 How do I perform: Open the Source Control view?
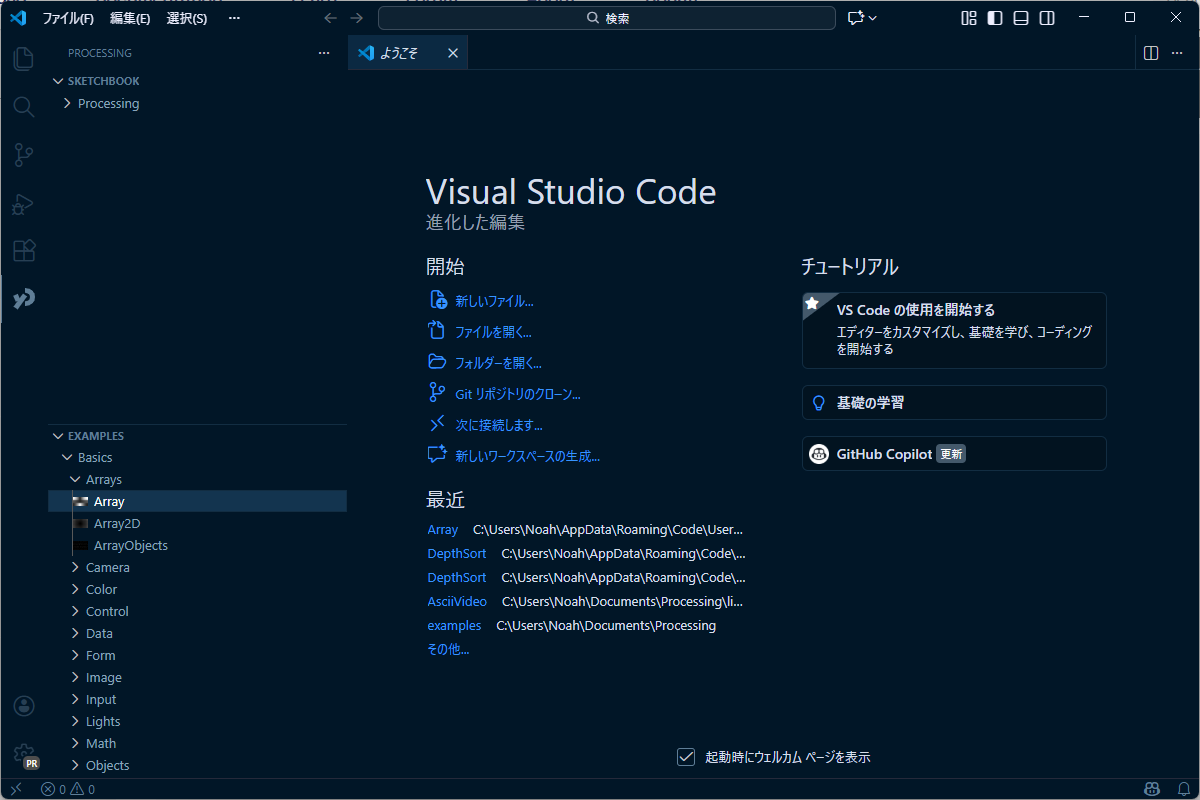coord(24,155)
